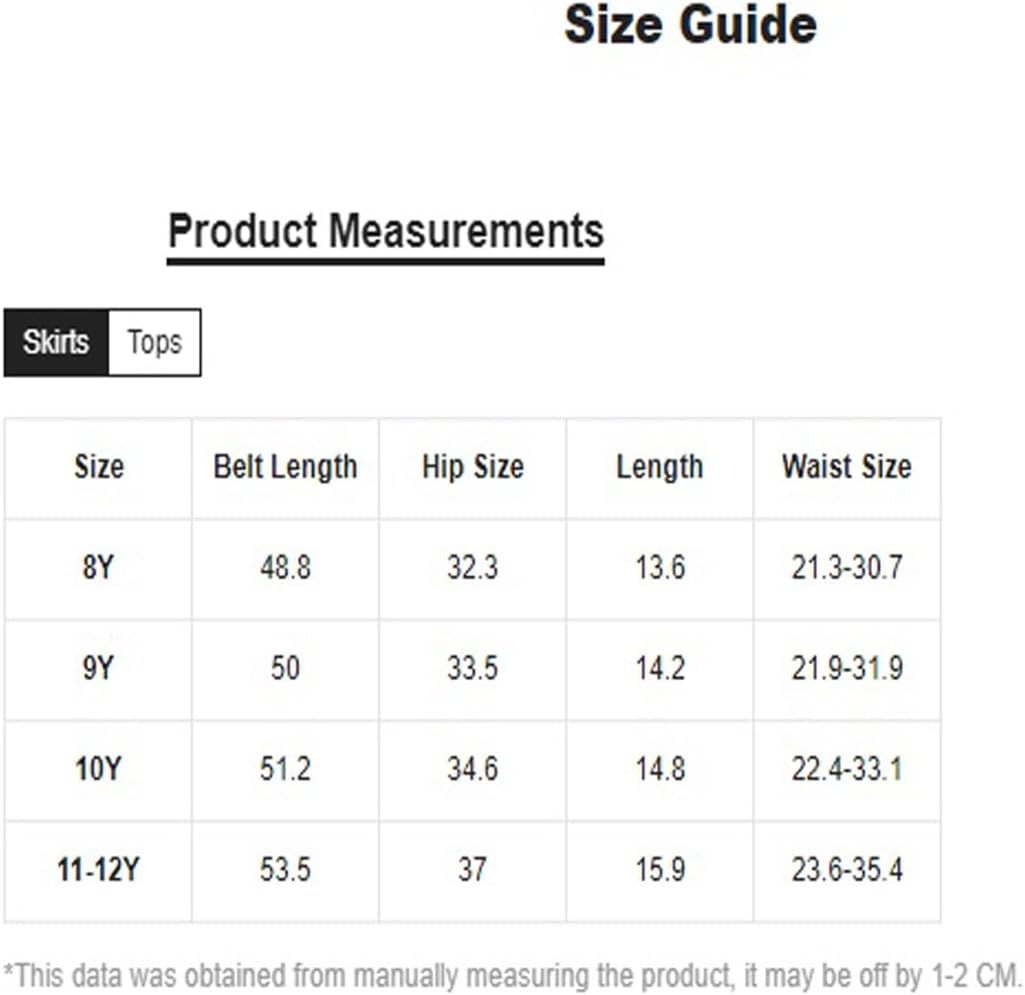Screen dimensions: 1025x995
Task: Click the Hip Size column header
Action: (473, 467)
